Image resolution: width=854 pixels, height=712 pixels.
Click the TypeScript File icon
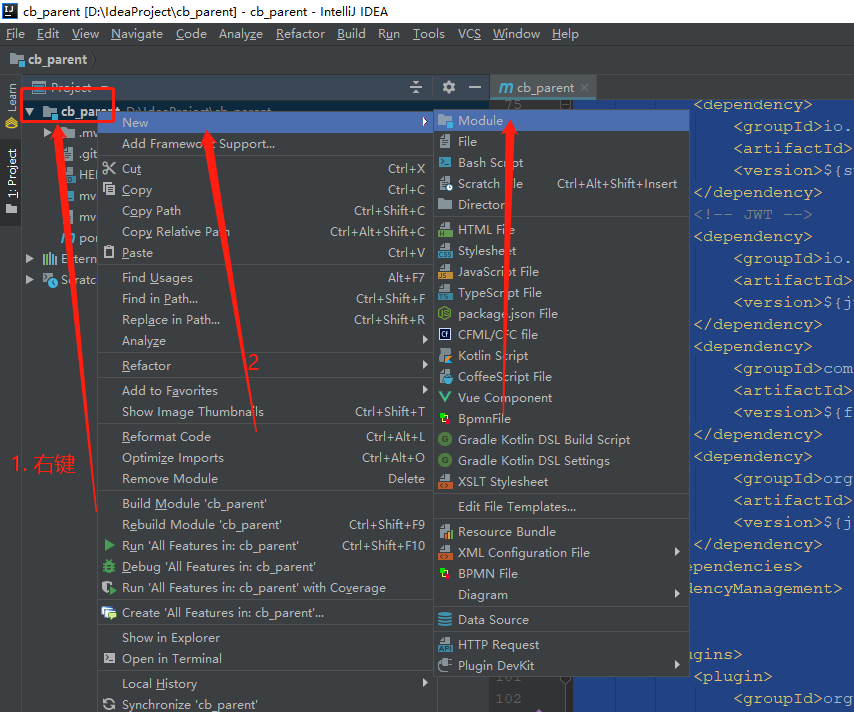click(x=445, y=293)
